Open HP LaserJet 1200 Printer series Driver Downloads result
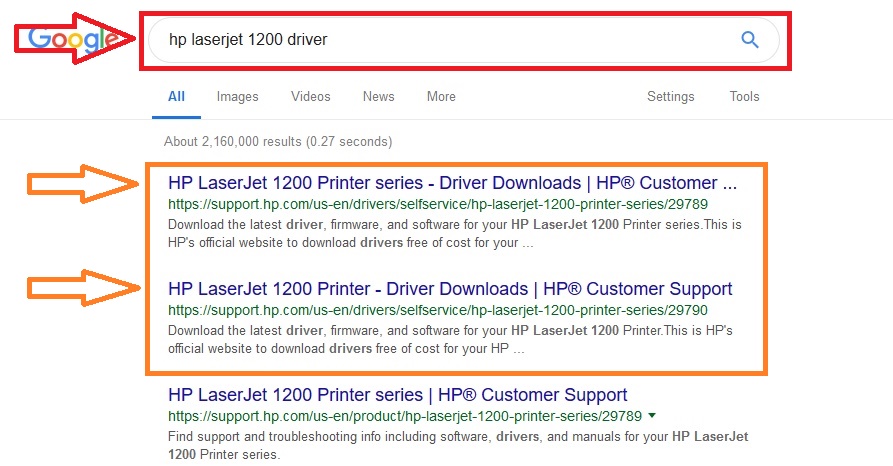 [452, 183]
